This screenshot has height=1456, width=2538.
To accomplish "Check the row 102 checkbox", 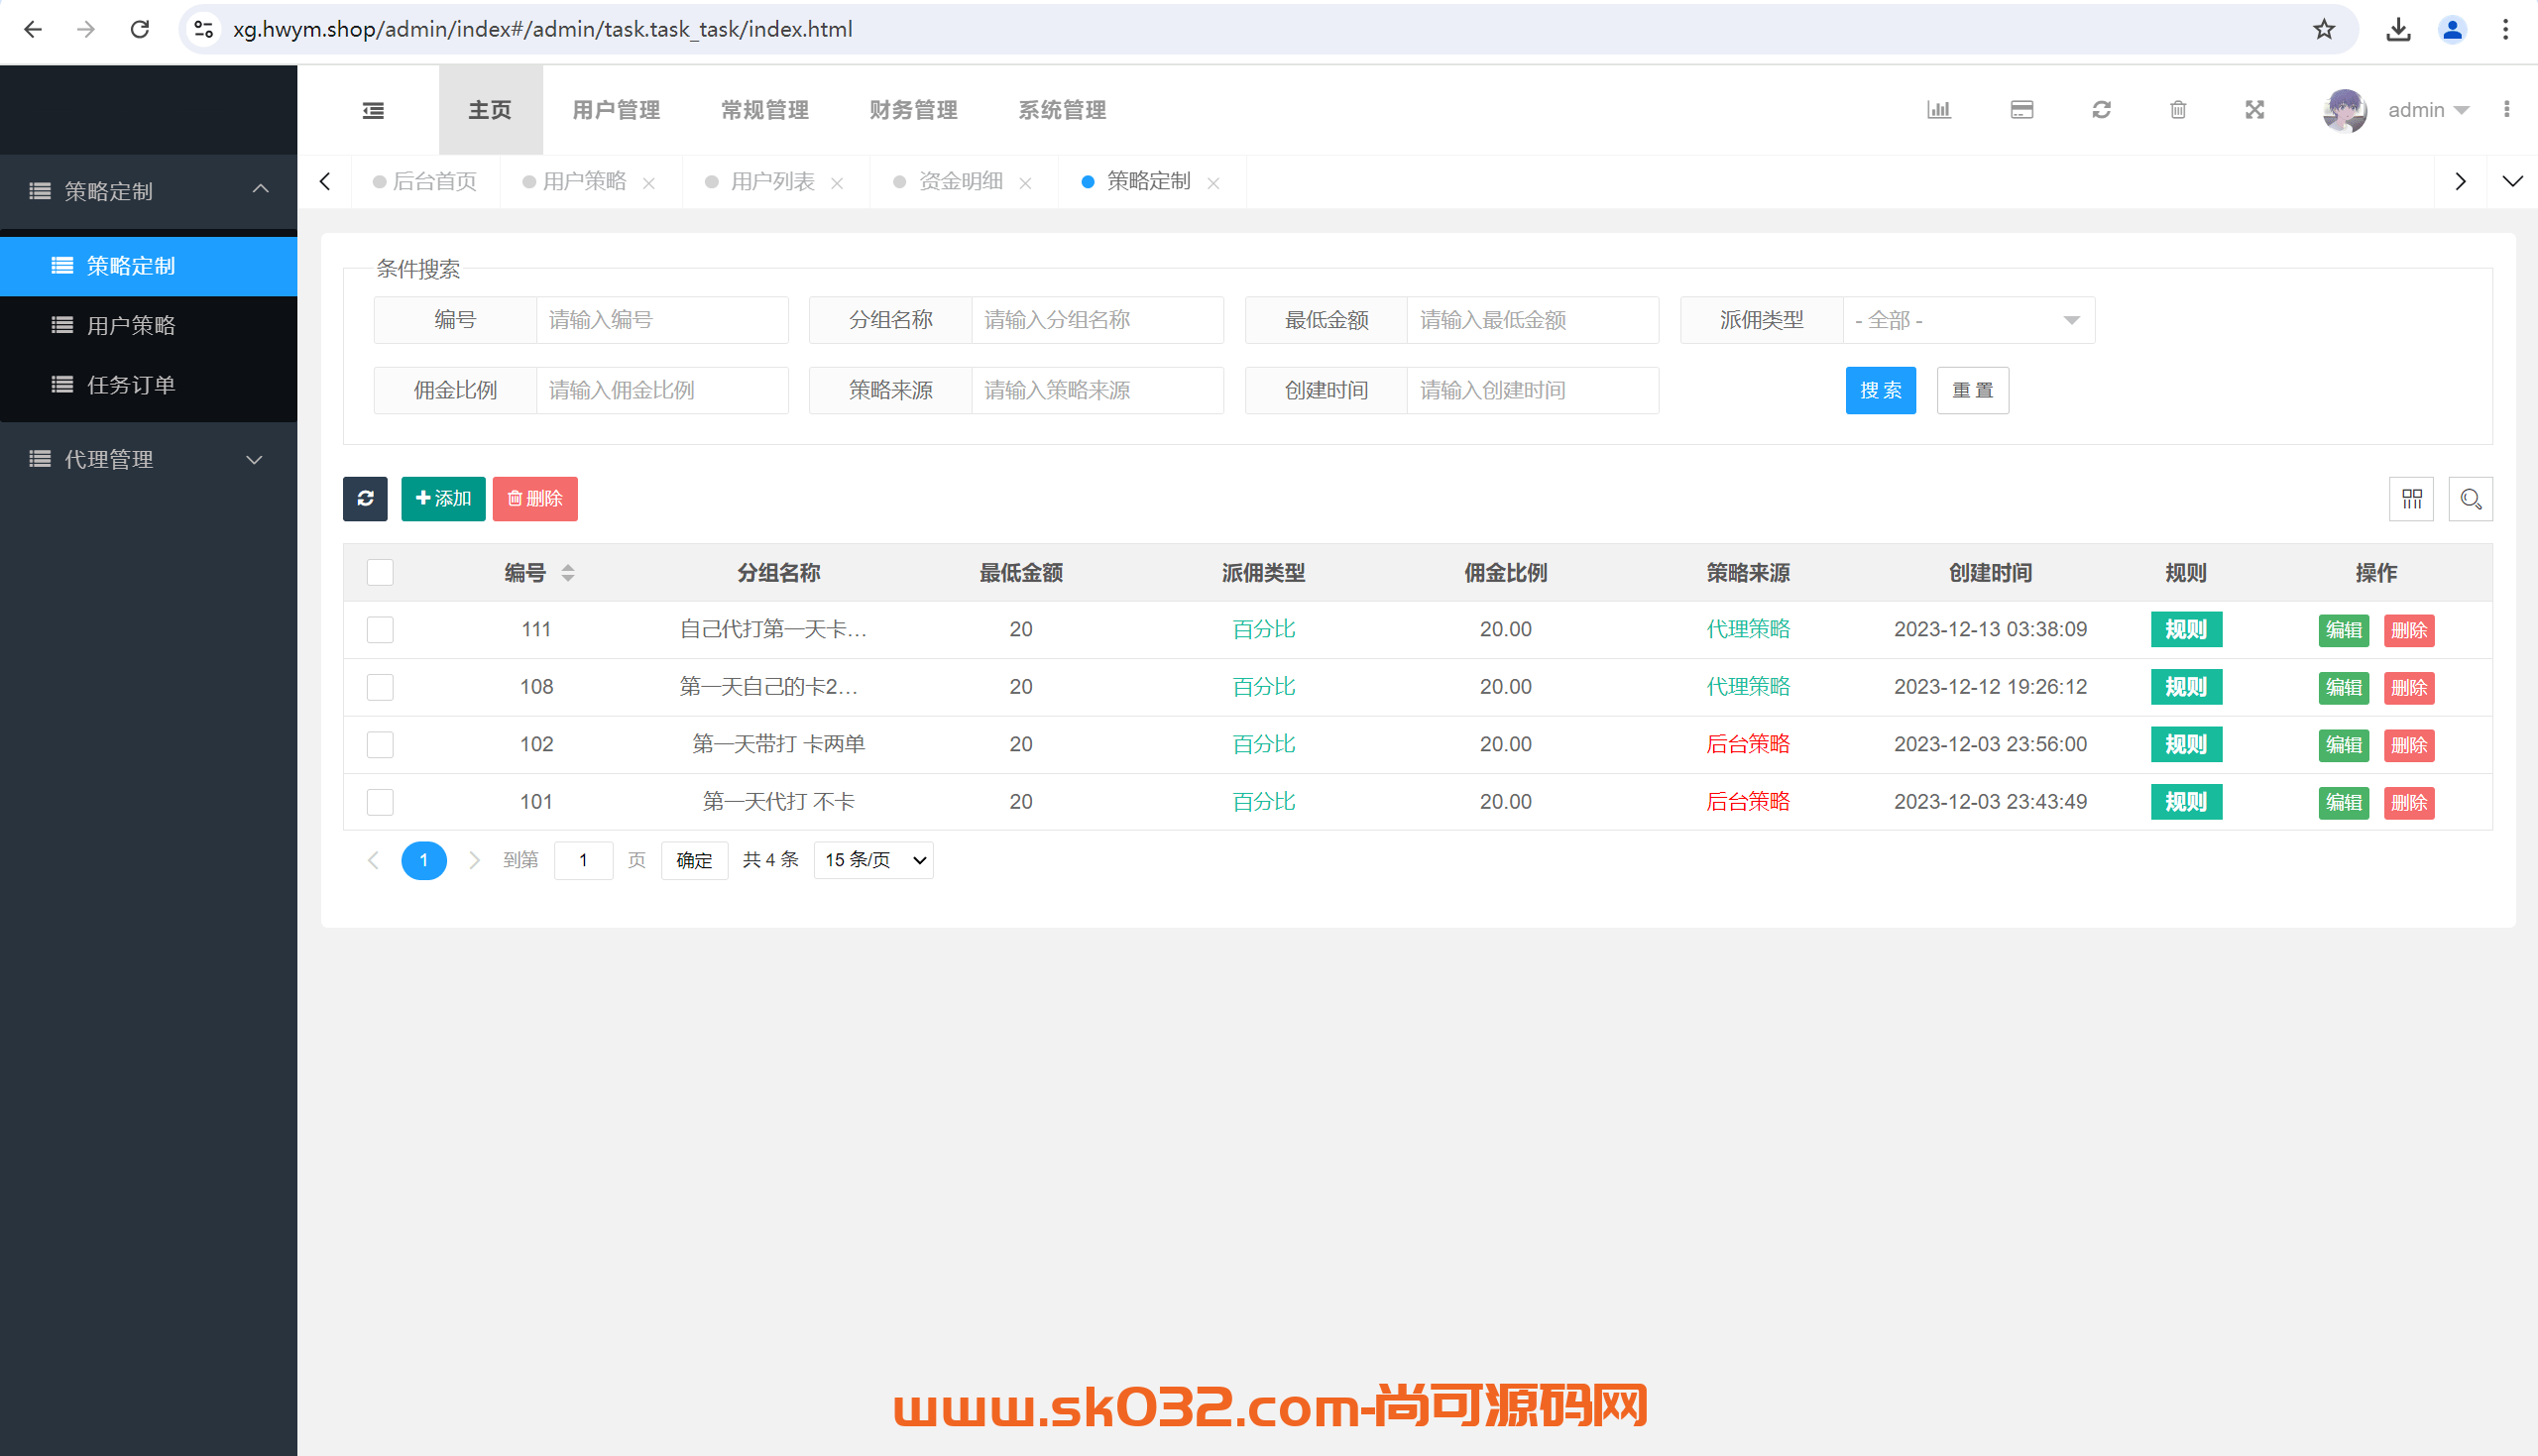I will tap(380, 745).
